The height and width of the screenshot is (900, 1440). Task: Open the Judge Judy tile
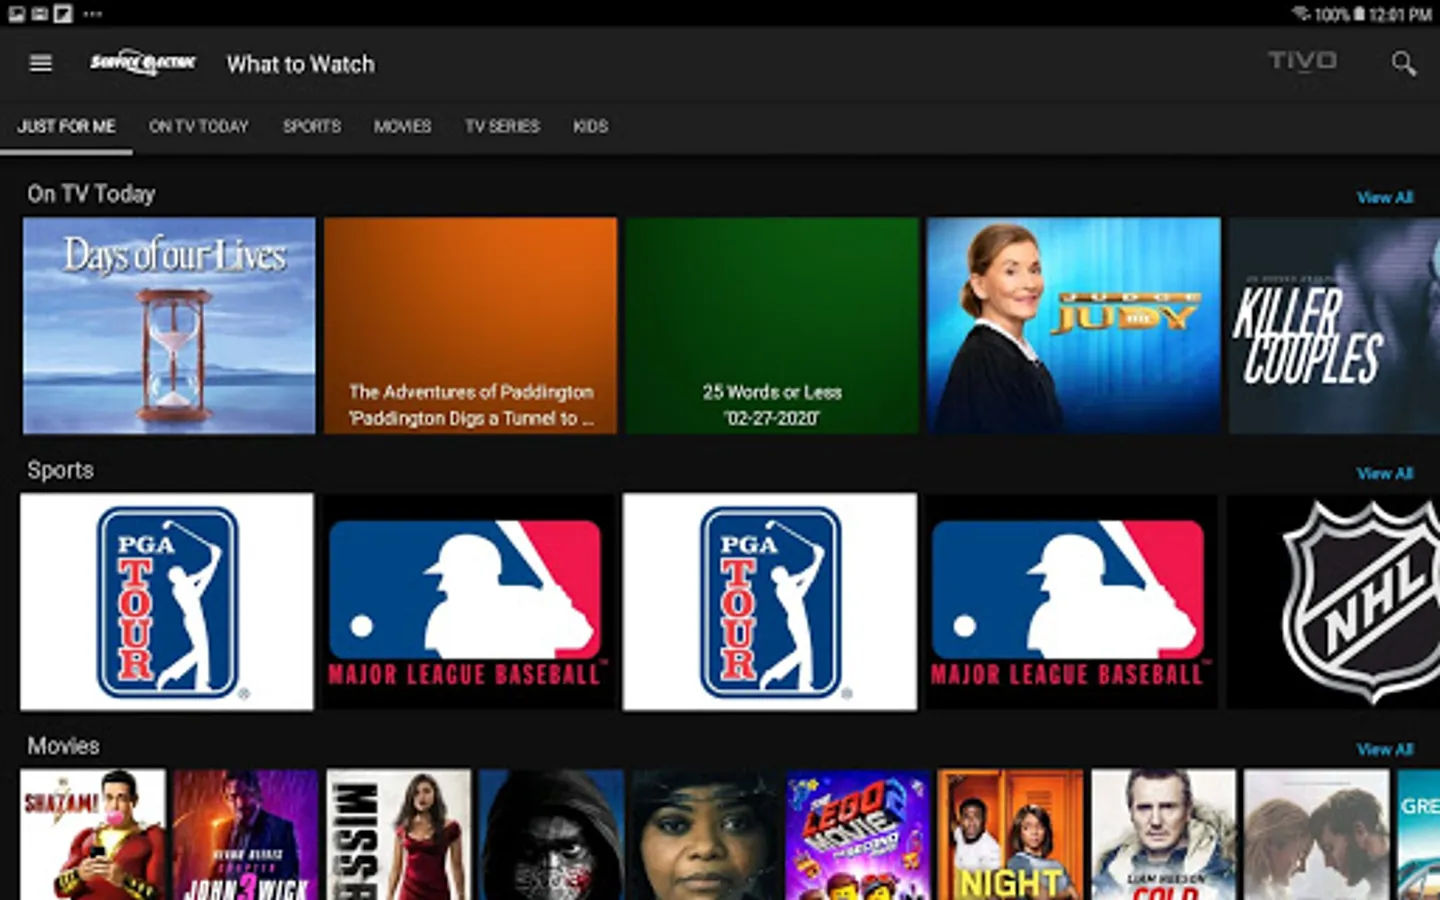pos(1073,326)
